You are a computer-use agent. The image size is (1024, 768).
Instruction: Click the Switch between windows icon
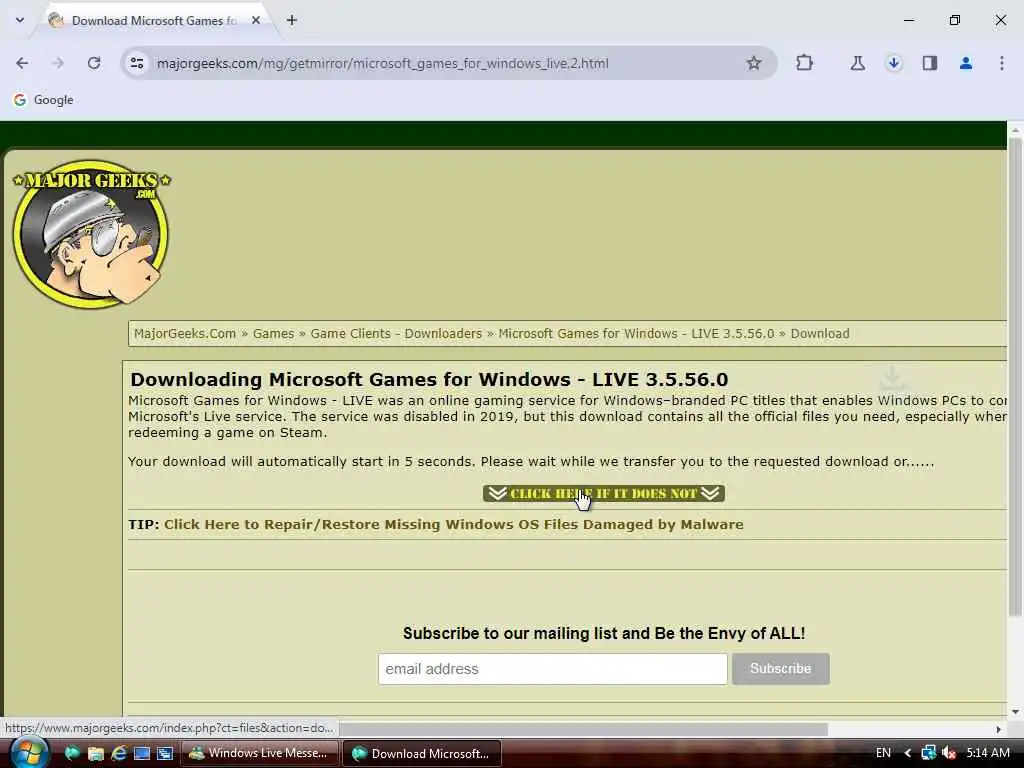pos(165,753)
